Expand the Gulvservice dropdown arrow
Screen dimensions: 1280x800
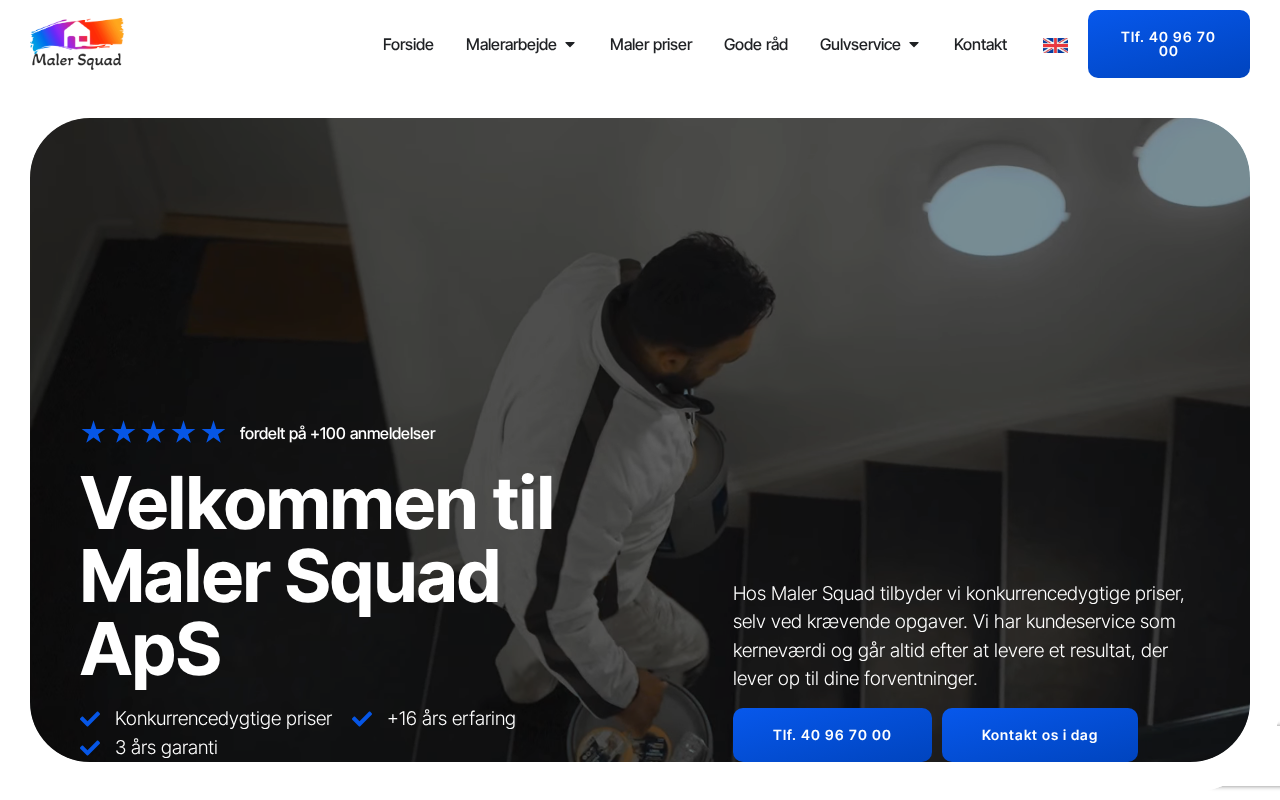pyautogui.click(x=914, y=45)
